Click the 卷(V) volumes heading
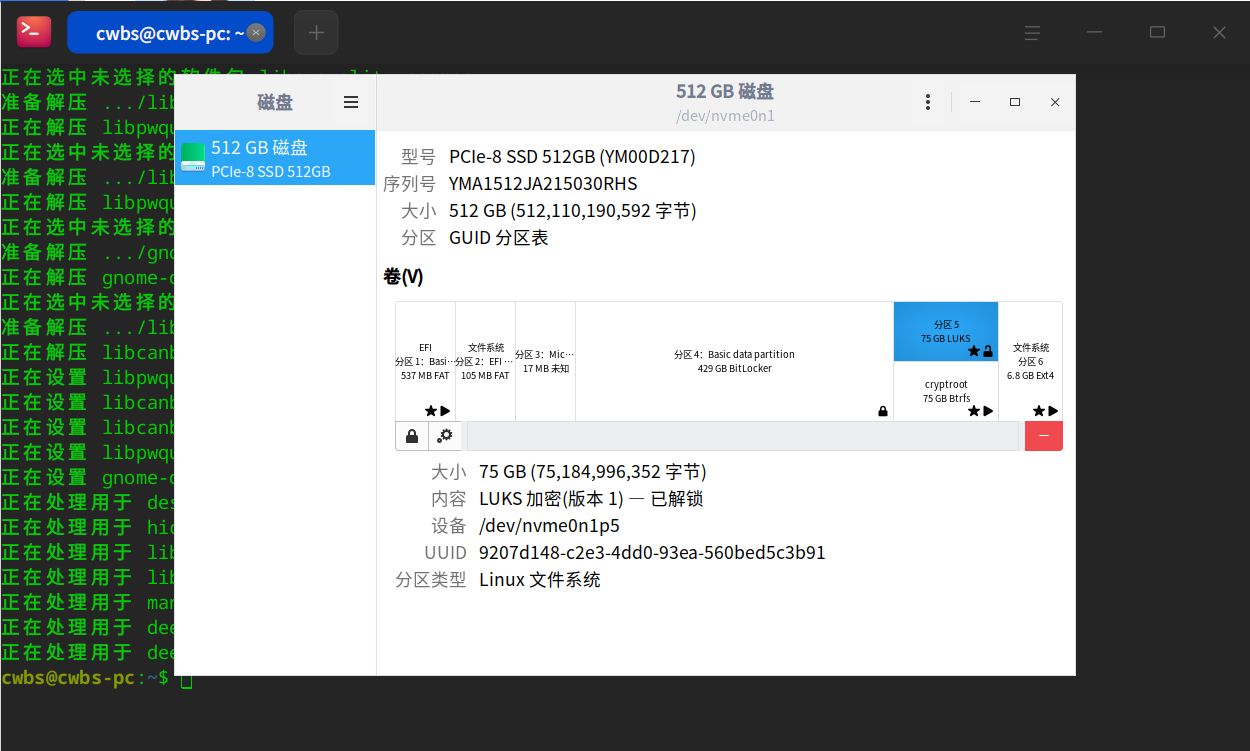 click(x=403, y=277)
